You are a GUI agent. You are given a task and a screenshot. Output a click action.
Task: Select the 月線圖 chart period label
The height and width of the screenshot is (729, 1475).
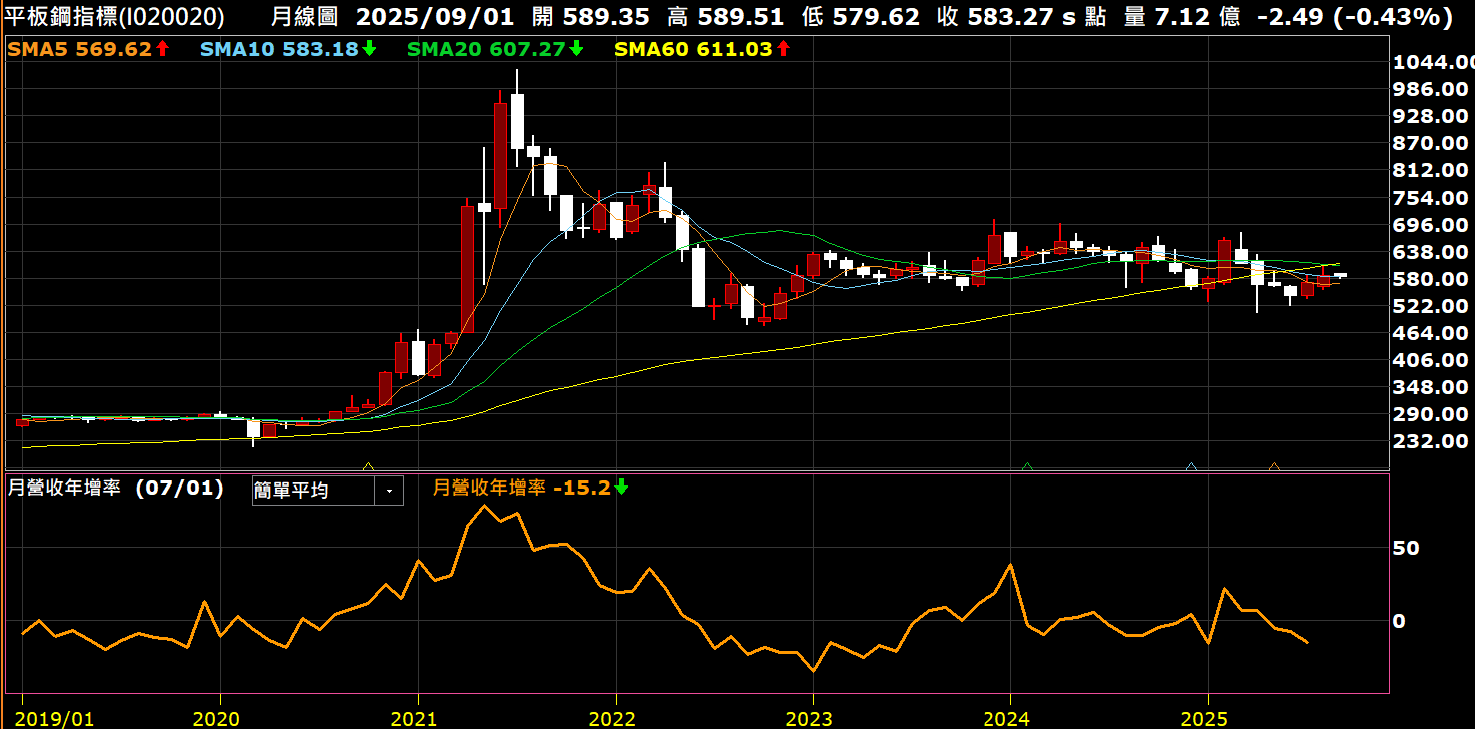304,17
